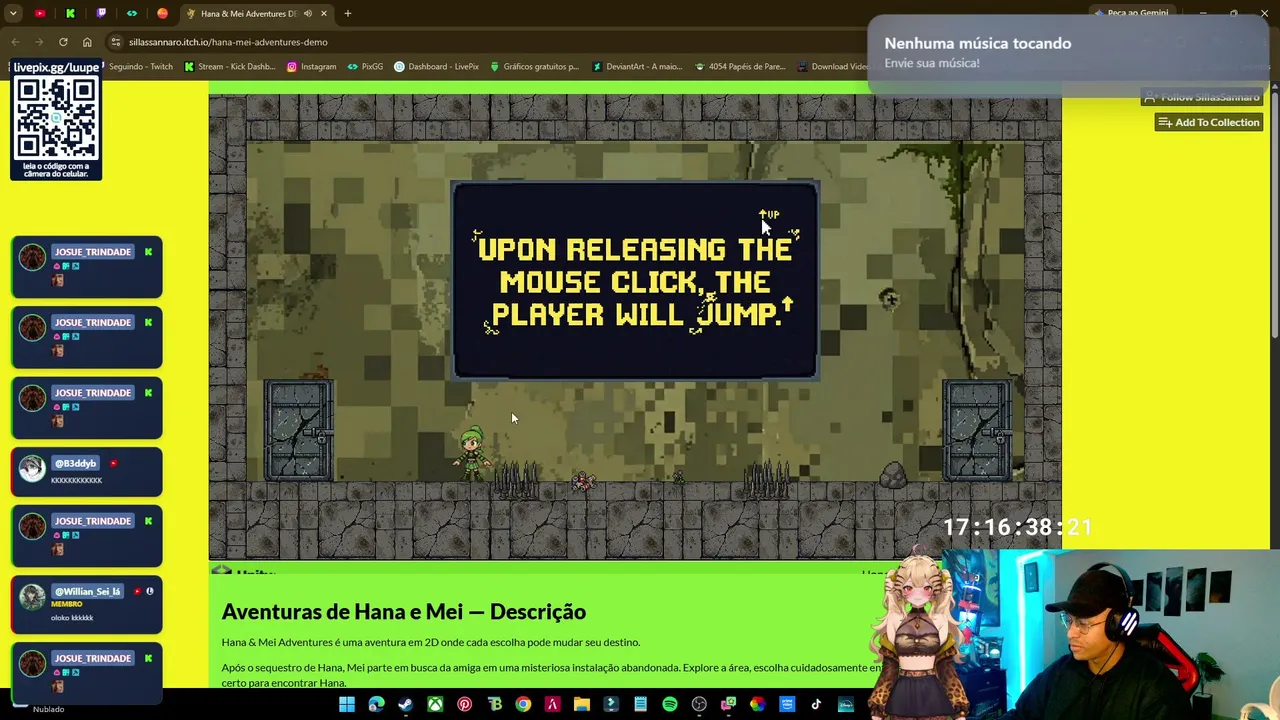Open the Gráficos gratuitos bookmark
The width and height of the screenshot is (1280, 720).
pyautogui.click(x=535, y=67)
